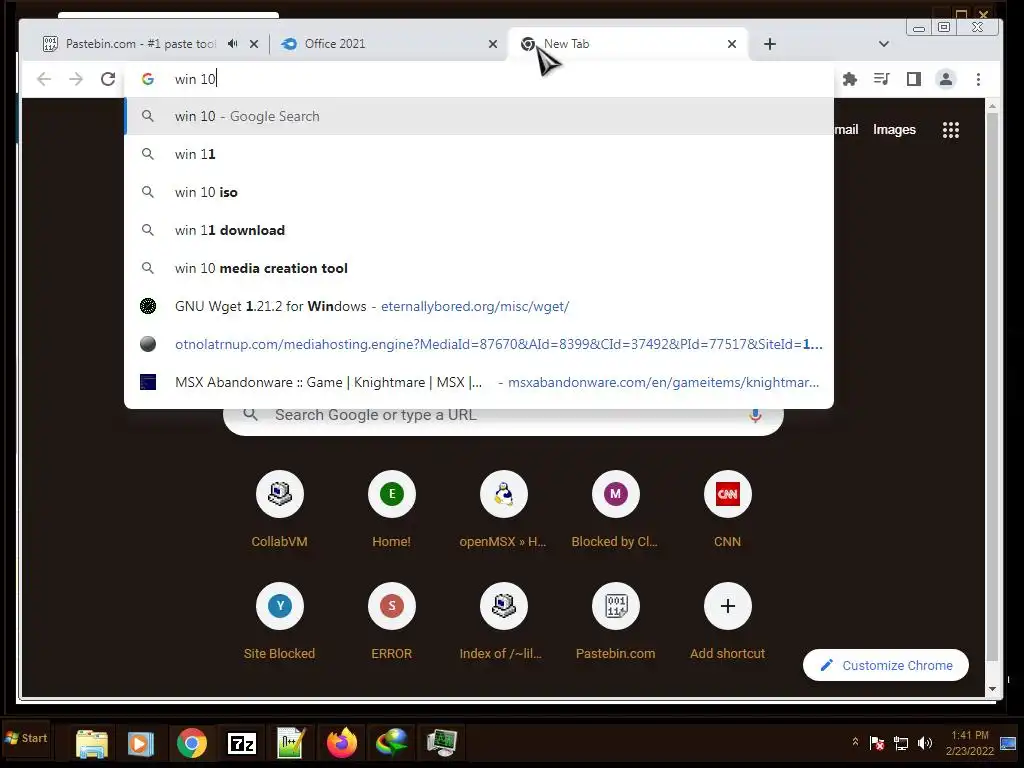
Task: Click the browser Back arrow
Action: pos(44,79)
